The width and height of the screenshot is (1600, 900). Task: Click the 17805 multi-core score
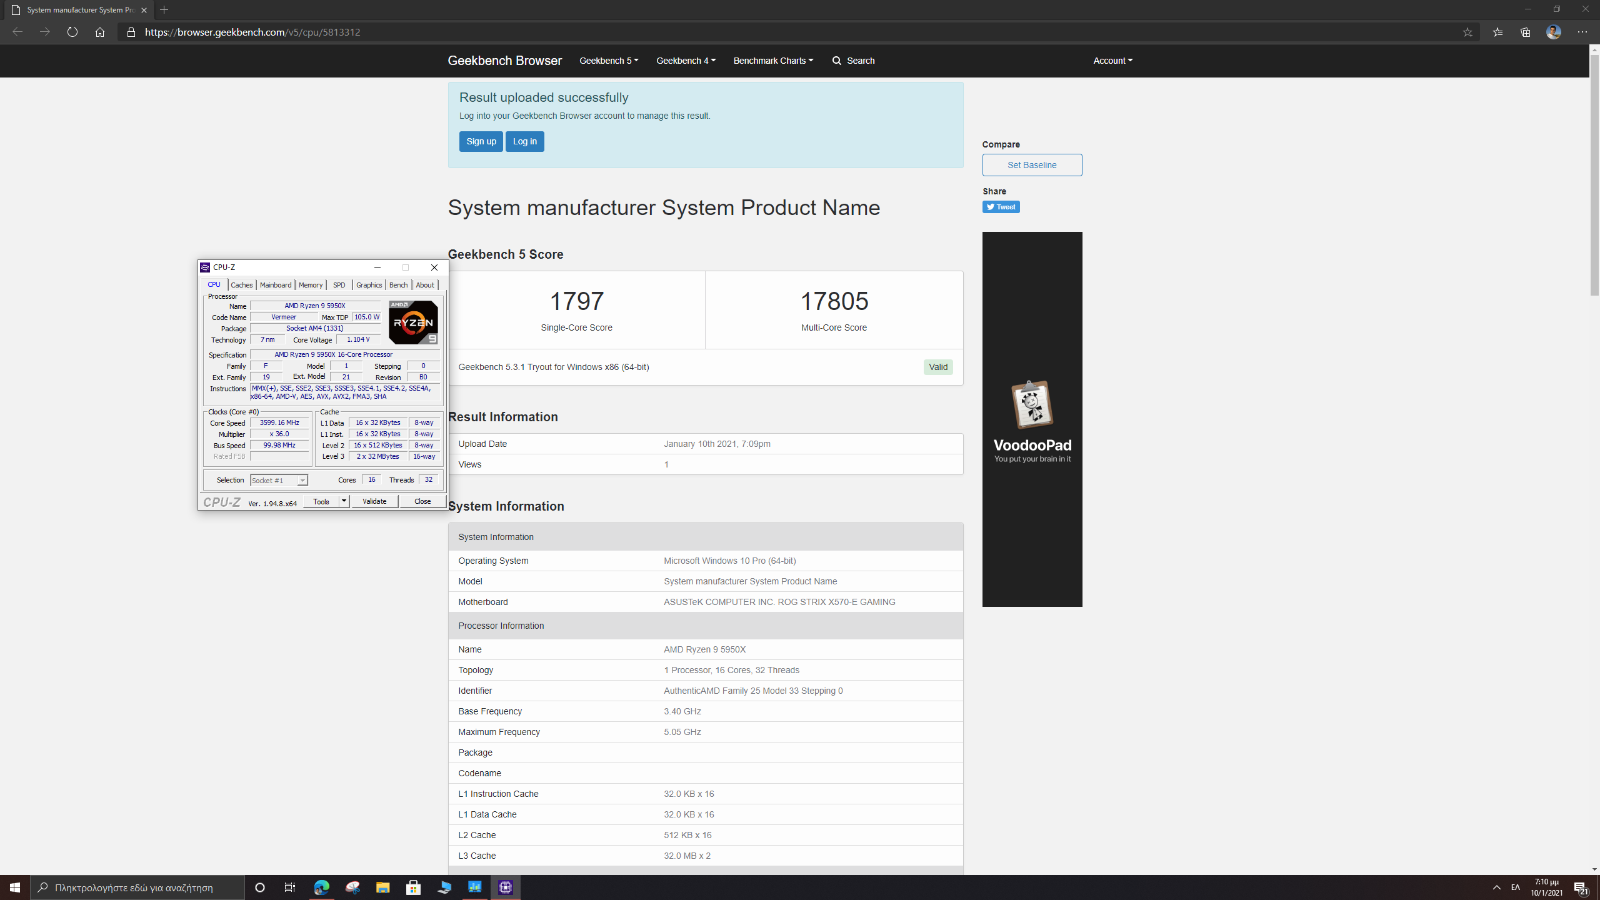pos(834,301)
